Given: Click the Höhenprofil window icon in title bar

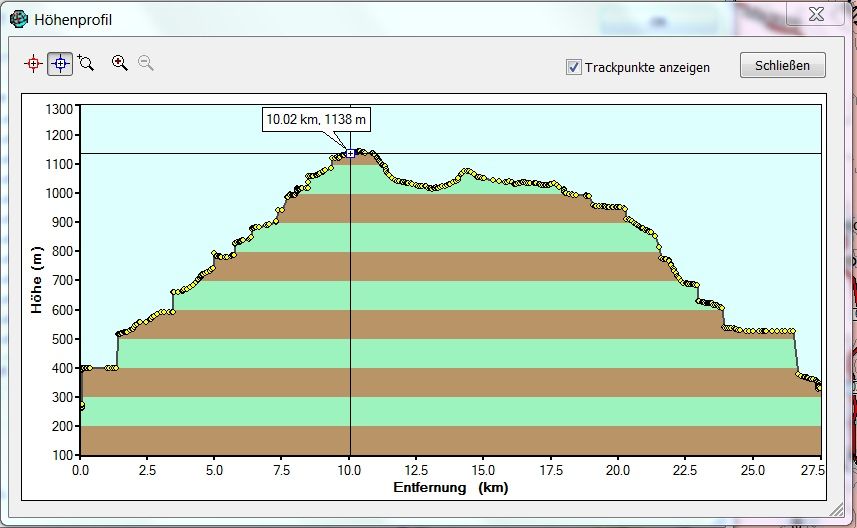Looking at the screenshot, I should click(x=18, y=19).
